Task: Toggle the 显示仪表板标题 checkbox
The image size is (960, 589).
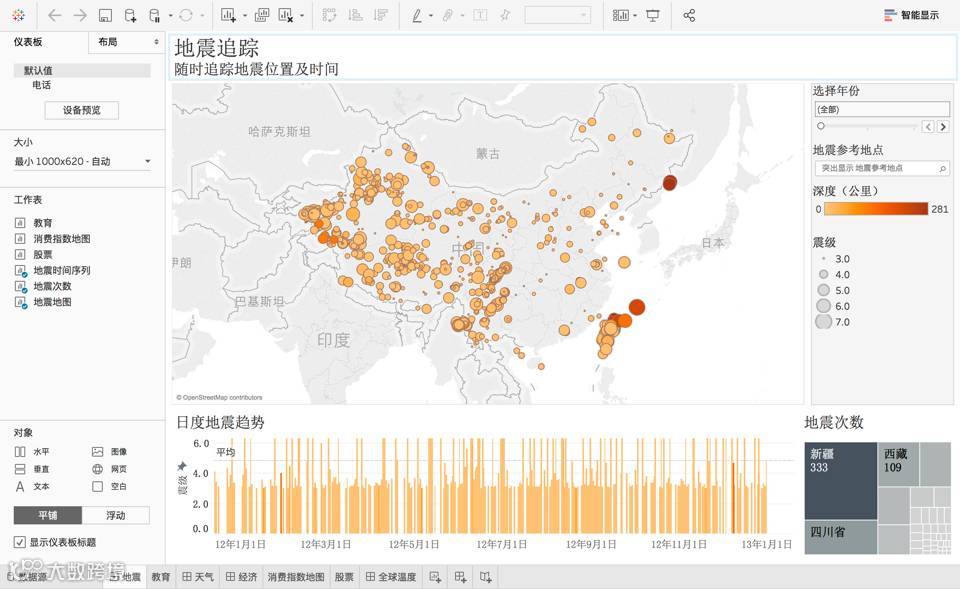Action: point(20,542)
